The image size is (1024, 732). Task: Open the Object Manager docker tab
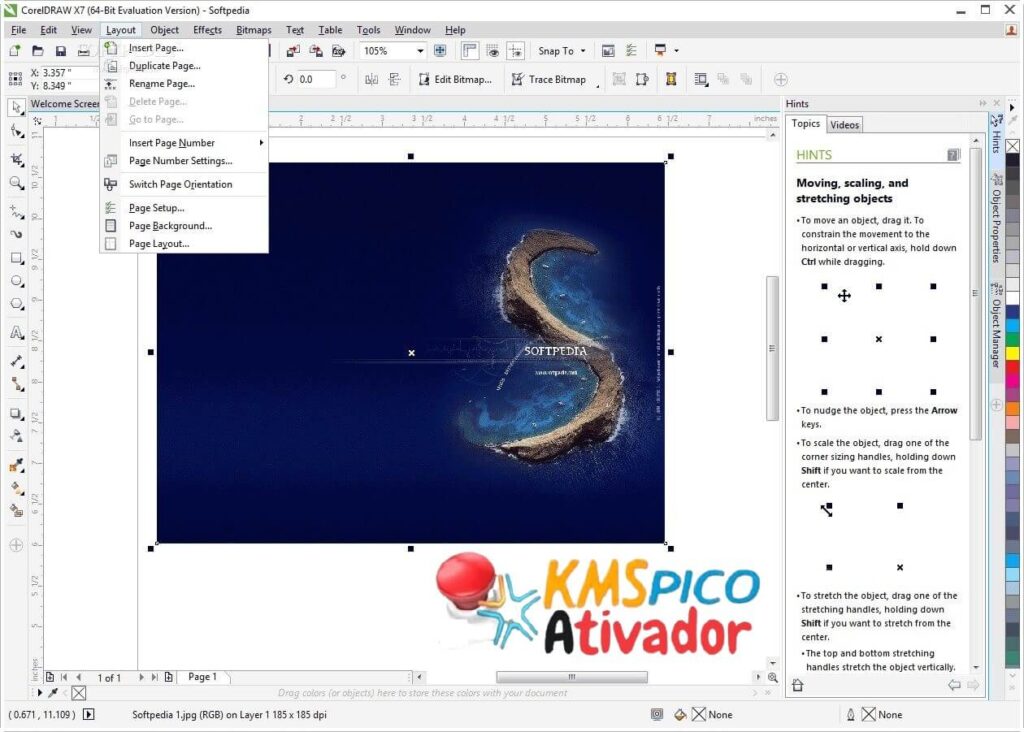(997, 326)
